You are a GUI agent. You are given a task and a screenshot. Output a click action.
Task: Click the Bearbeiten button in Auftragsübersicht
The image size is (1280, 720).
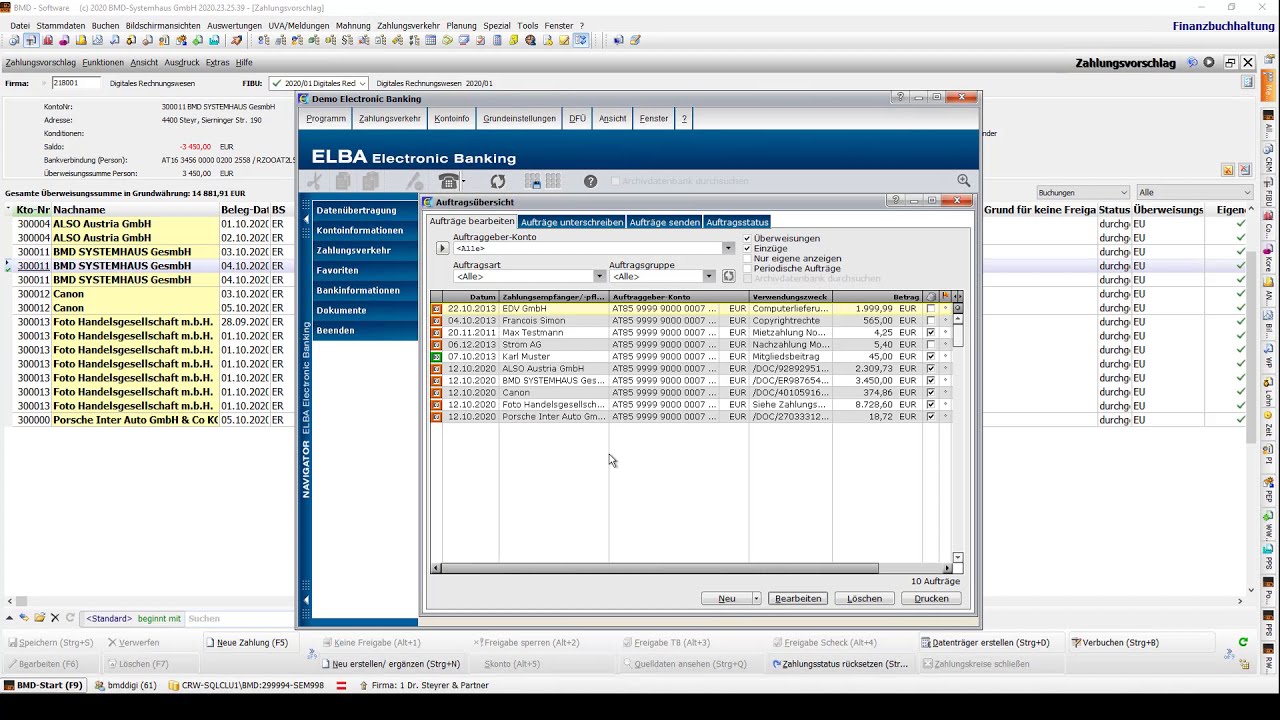pos(798,599)
